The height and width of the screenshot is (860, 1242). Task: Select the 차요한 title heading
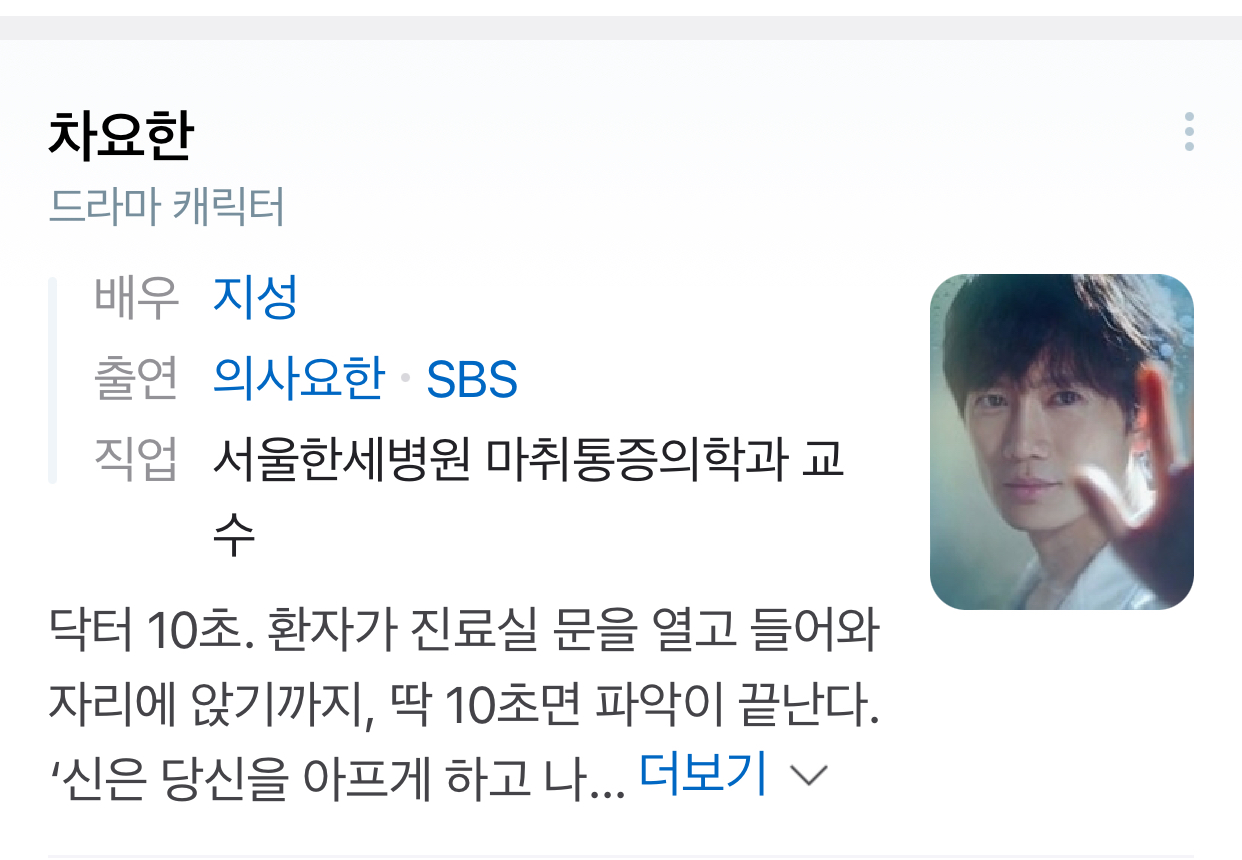coord(120,137)
